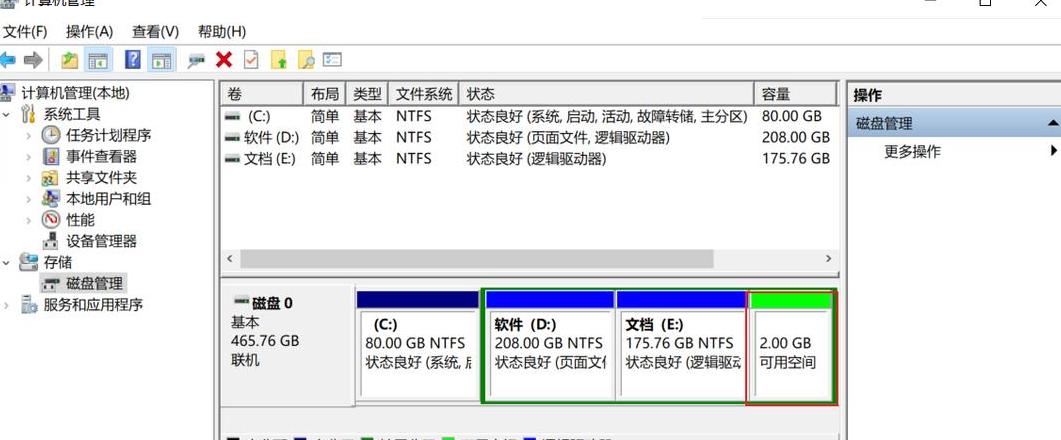The width and height of the screenshot is (1061, 440).
Task: Open the File (文件) menu
Action: (x=25, y=32)
